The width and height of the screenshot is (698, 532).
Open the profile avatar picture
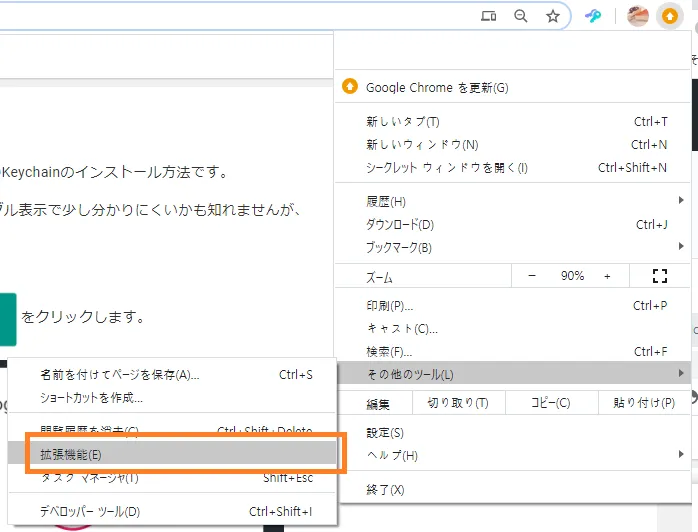[637, 16]
